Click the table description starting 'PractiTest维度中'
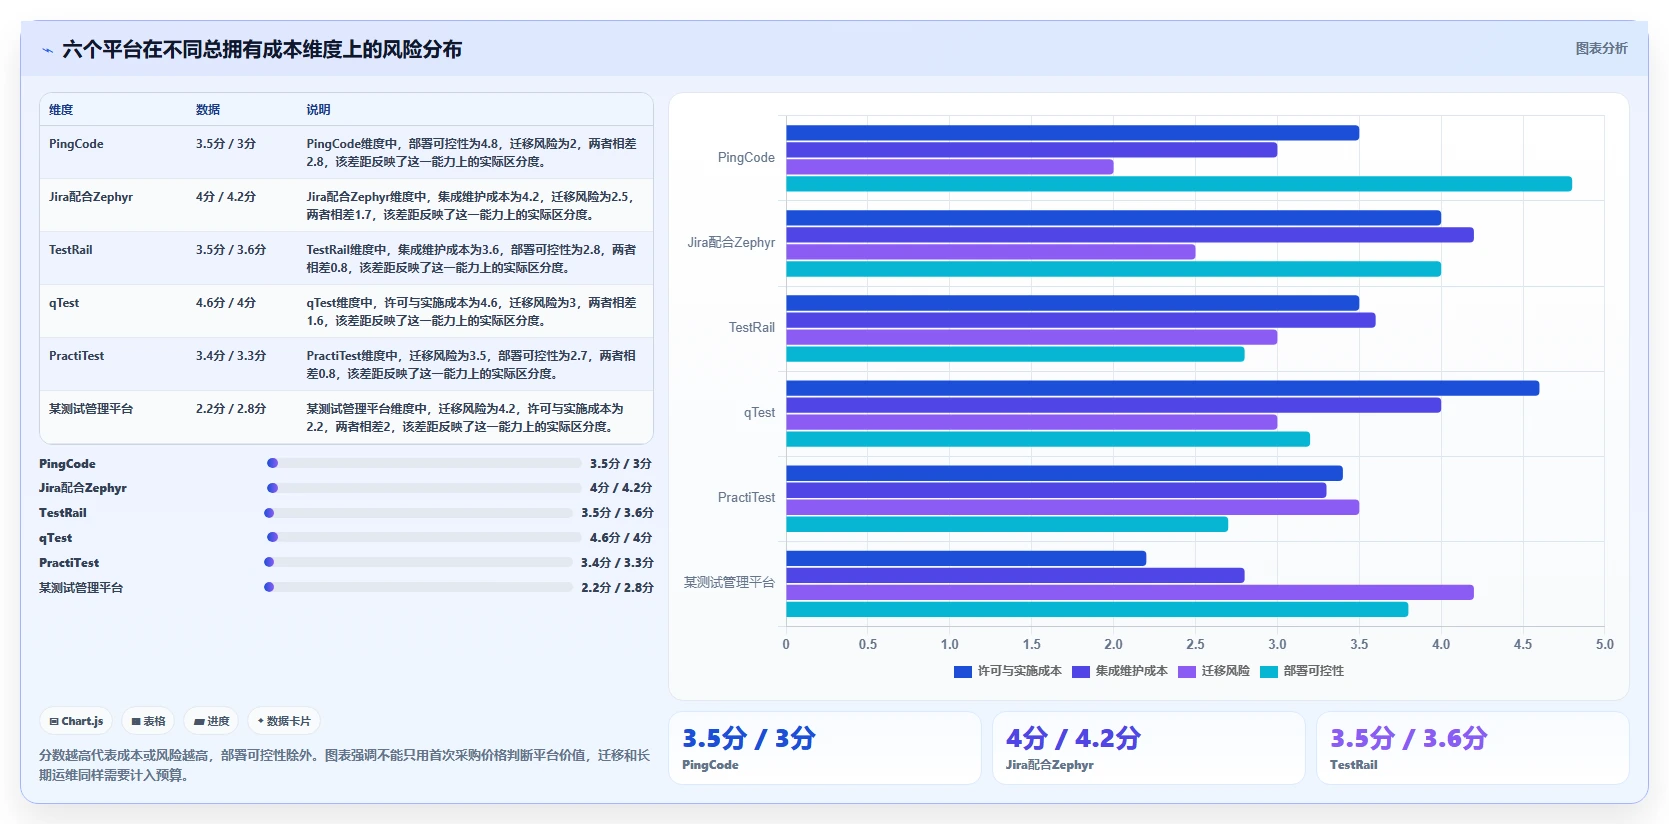This screenshot has height=824, width=1669. [471, 365]
